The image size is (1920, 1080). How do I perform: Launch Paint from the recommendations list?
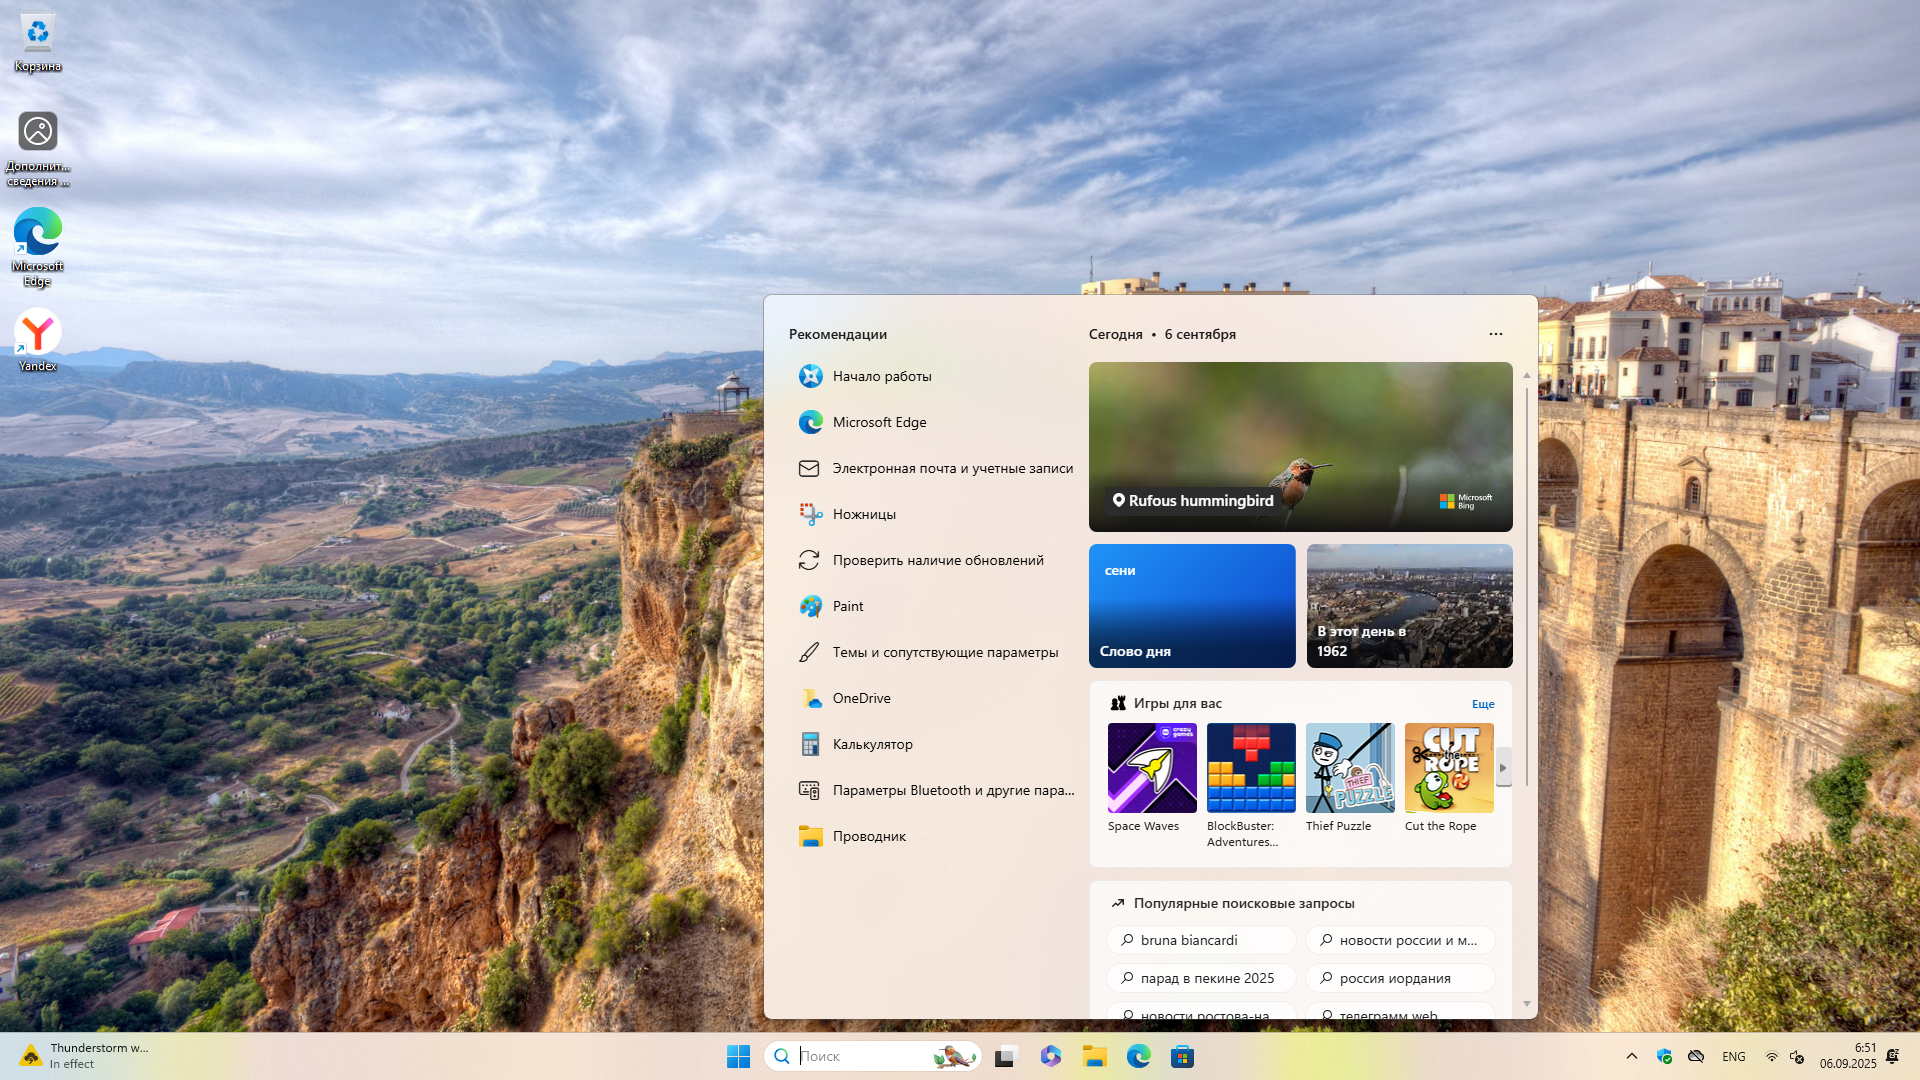tap(848, 606)
